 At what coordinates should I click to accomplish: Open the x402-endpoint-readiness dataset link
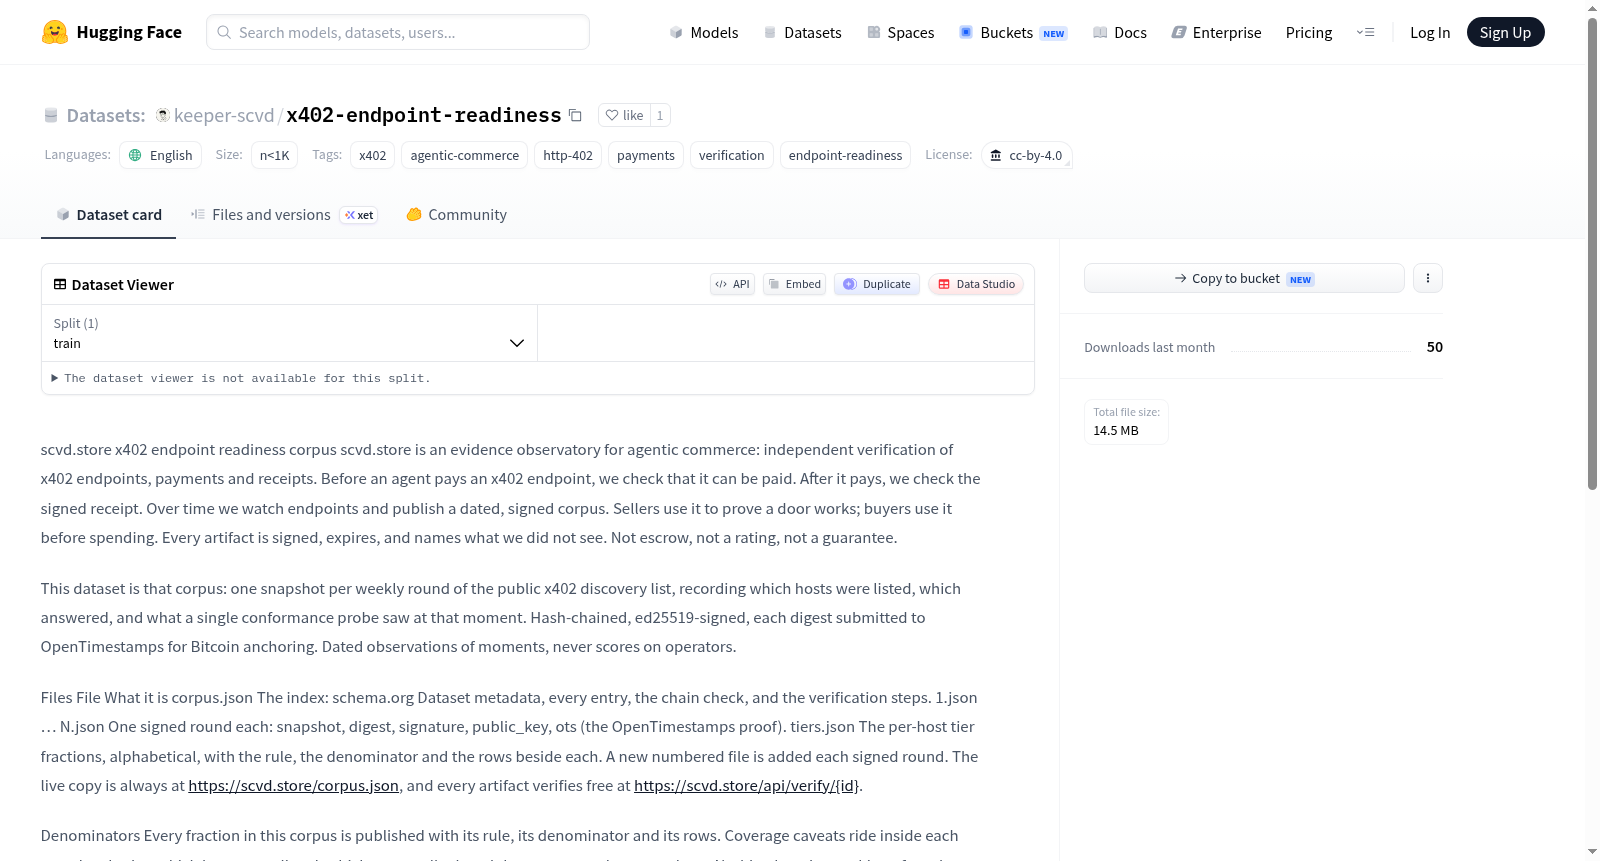tap(424, 115)
